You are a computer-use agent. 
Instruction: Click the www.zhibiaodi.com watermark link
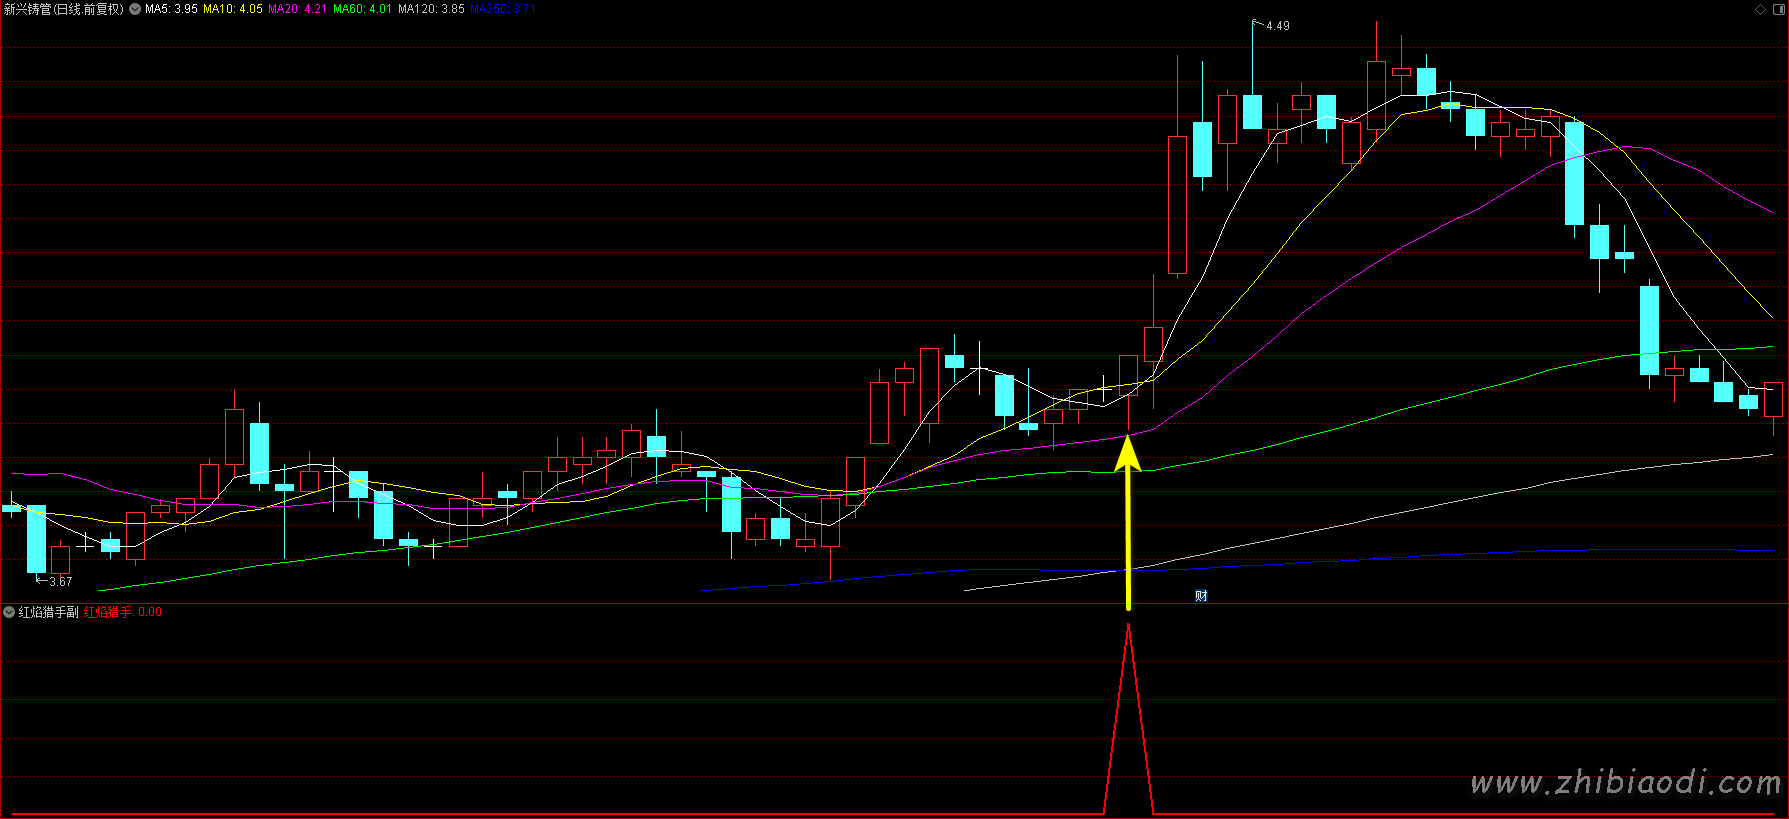[1625, 782]
